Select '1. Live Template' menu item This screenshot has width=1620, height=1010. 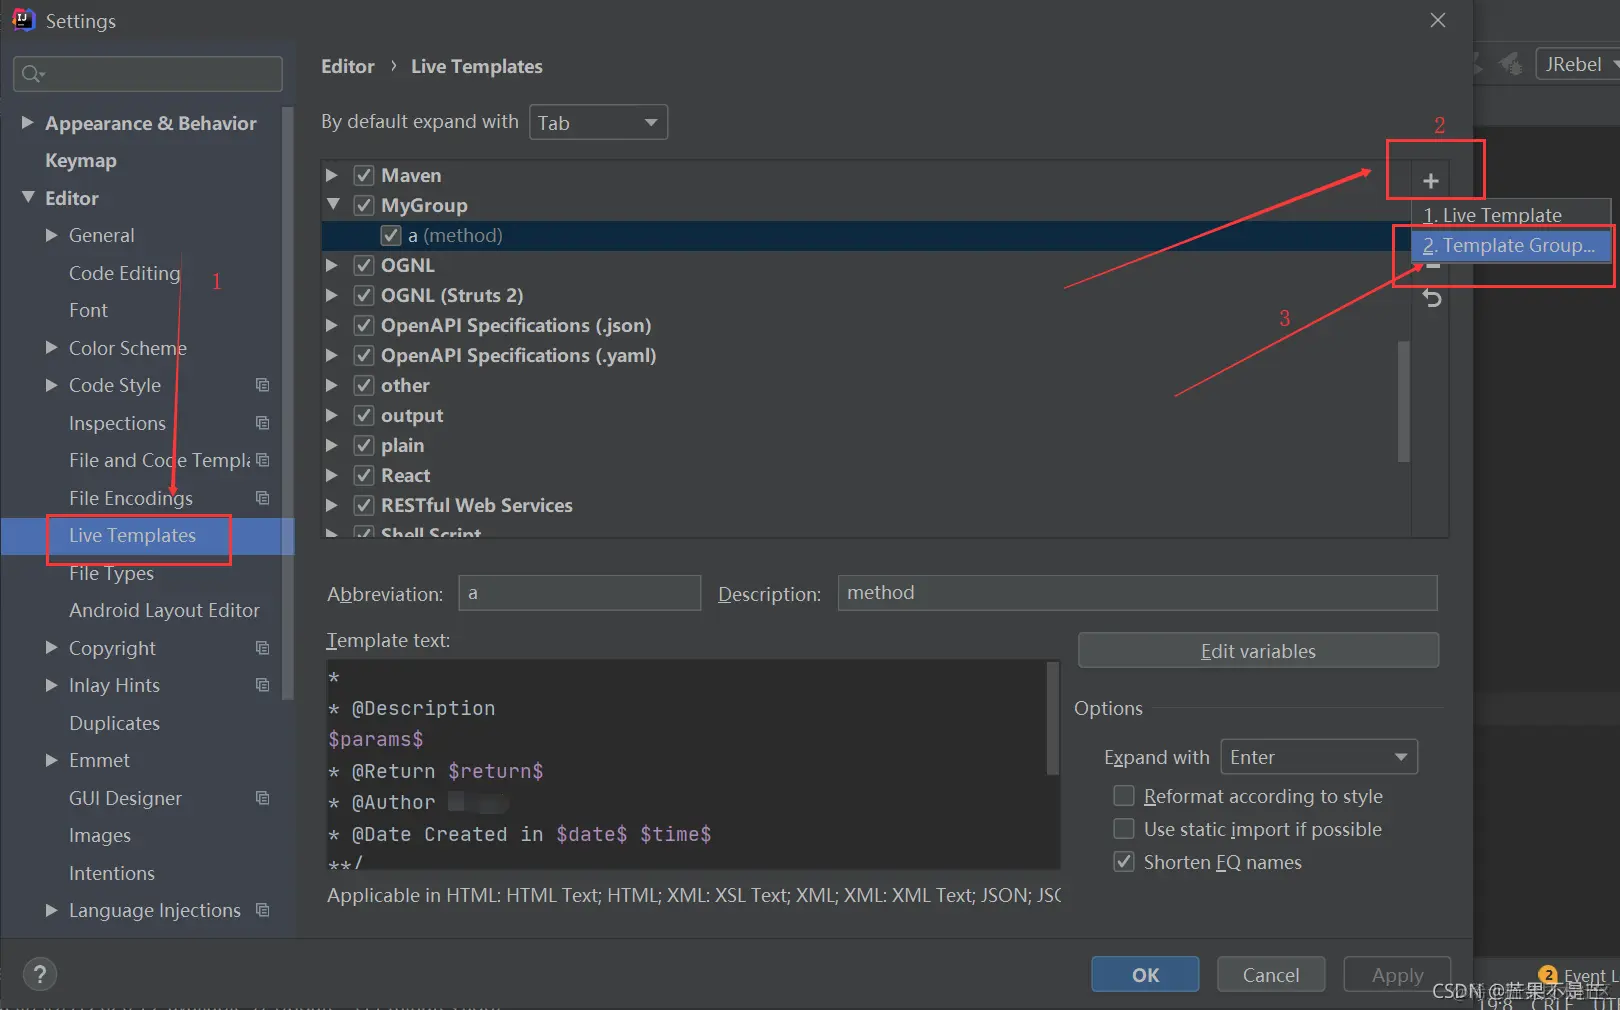tap(1510, 215)
